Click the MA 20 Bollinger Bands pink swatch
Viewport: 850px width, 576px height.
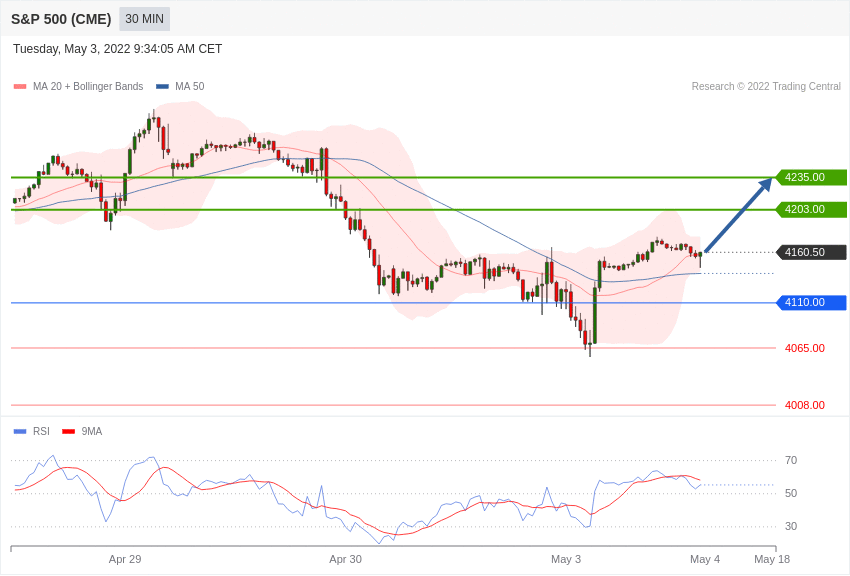20,87
